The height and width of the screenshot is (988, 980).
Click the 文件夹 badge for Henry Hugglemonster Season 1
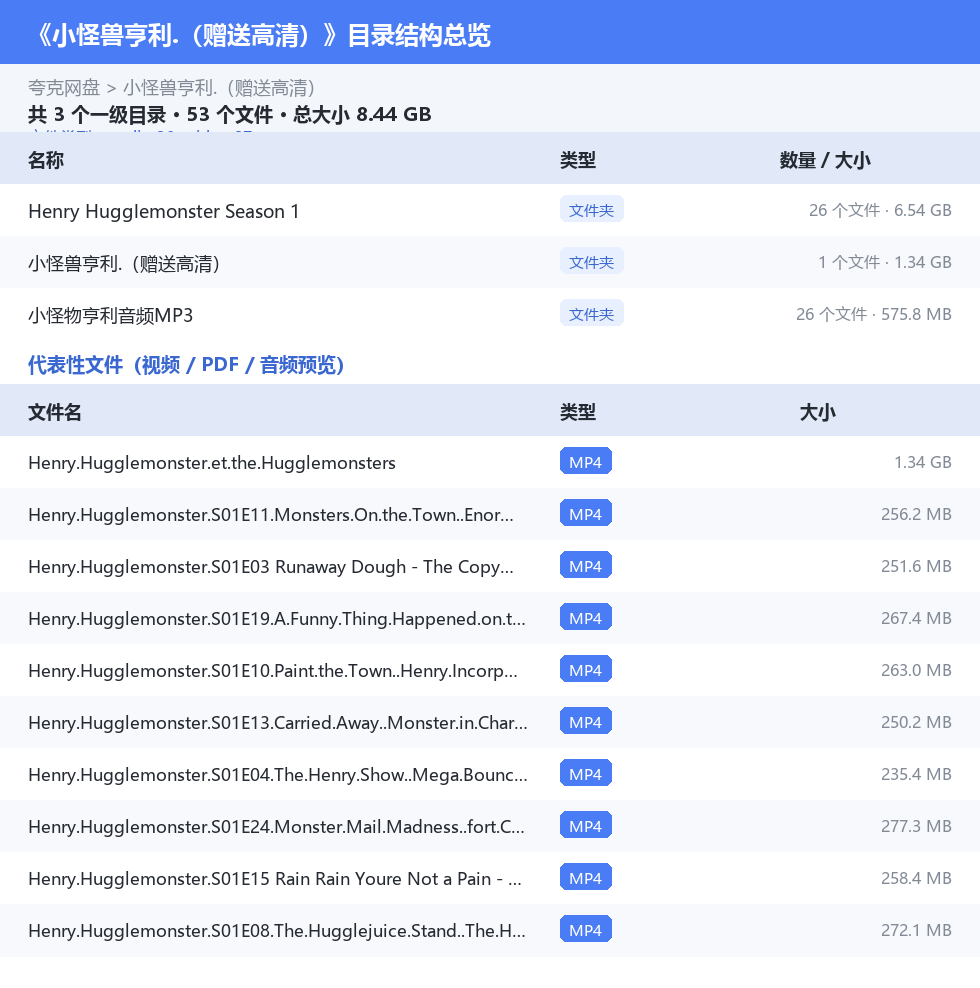click(x=591, y=209)
